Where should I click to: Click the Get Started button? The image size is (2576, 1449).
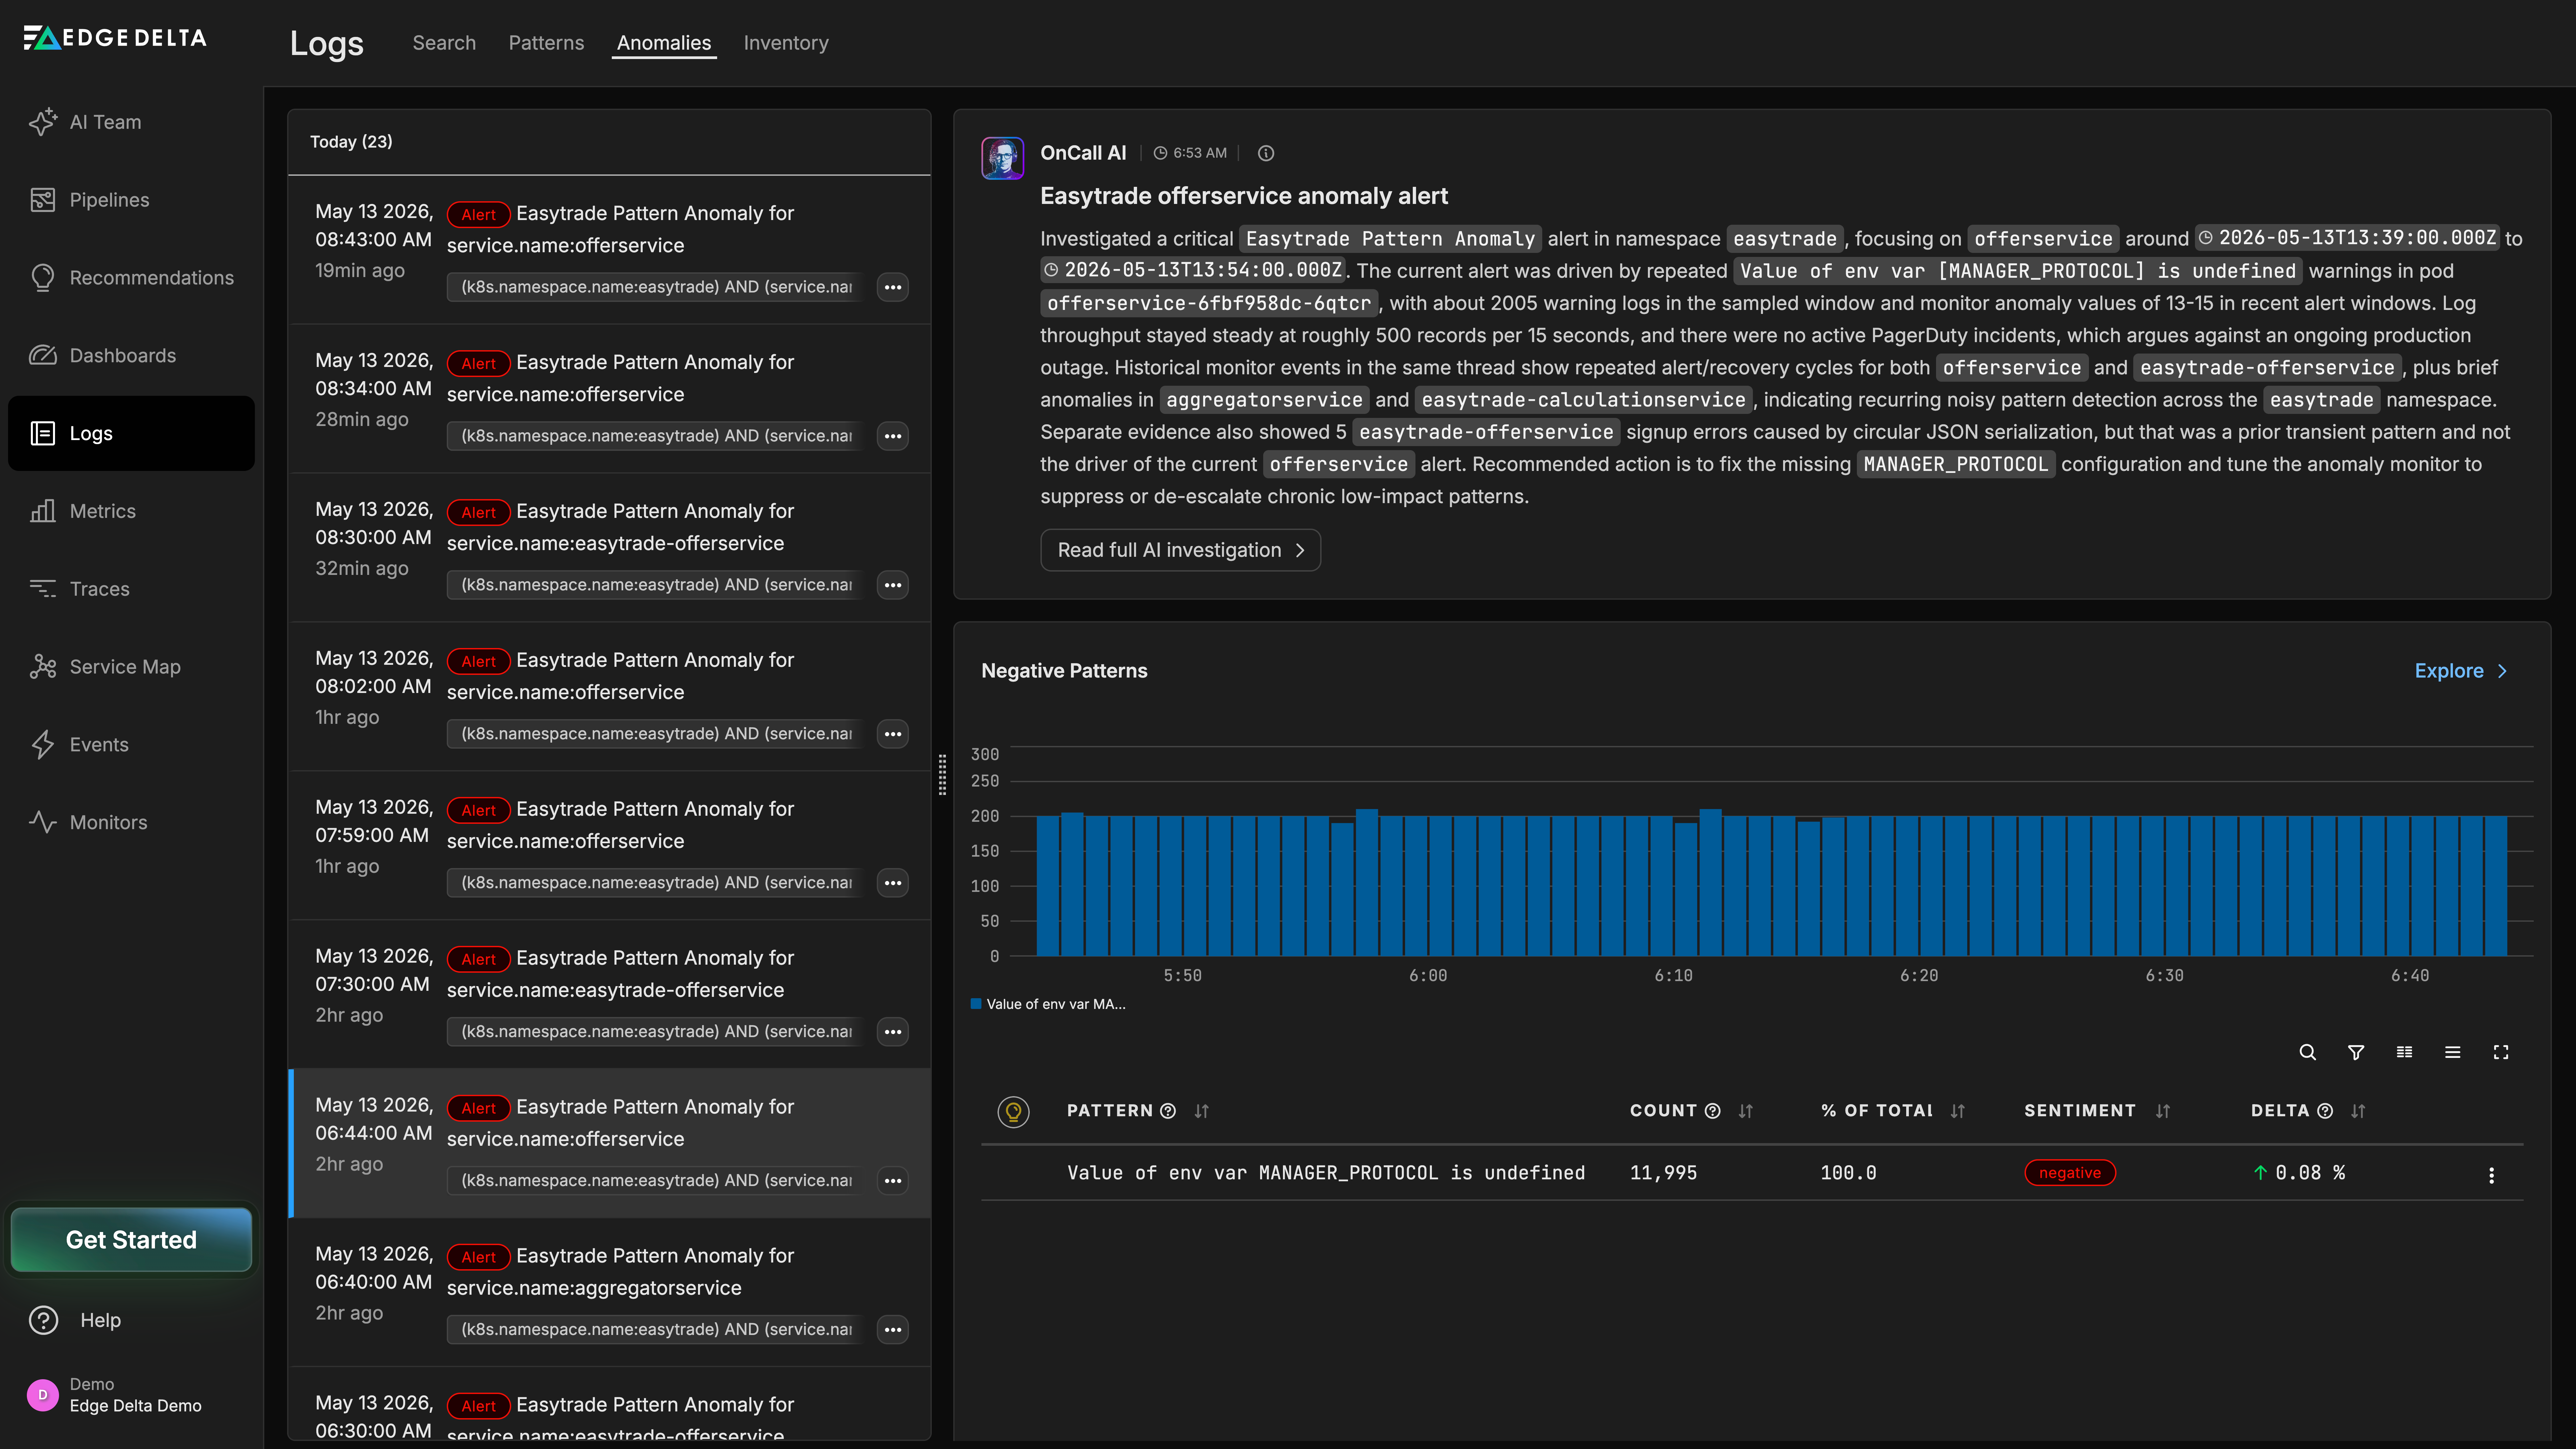click(x=131, y=1240)
